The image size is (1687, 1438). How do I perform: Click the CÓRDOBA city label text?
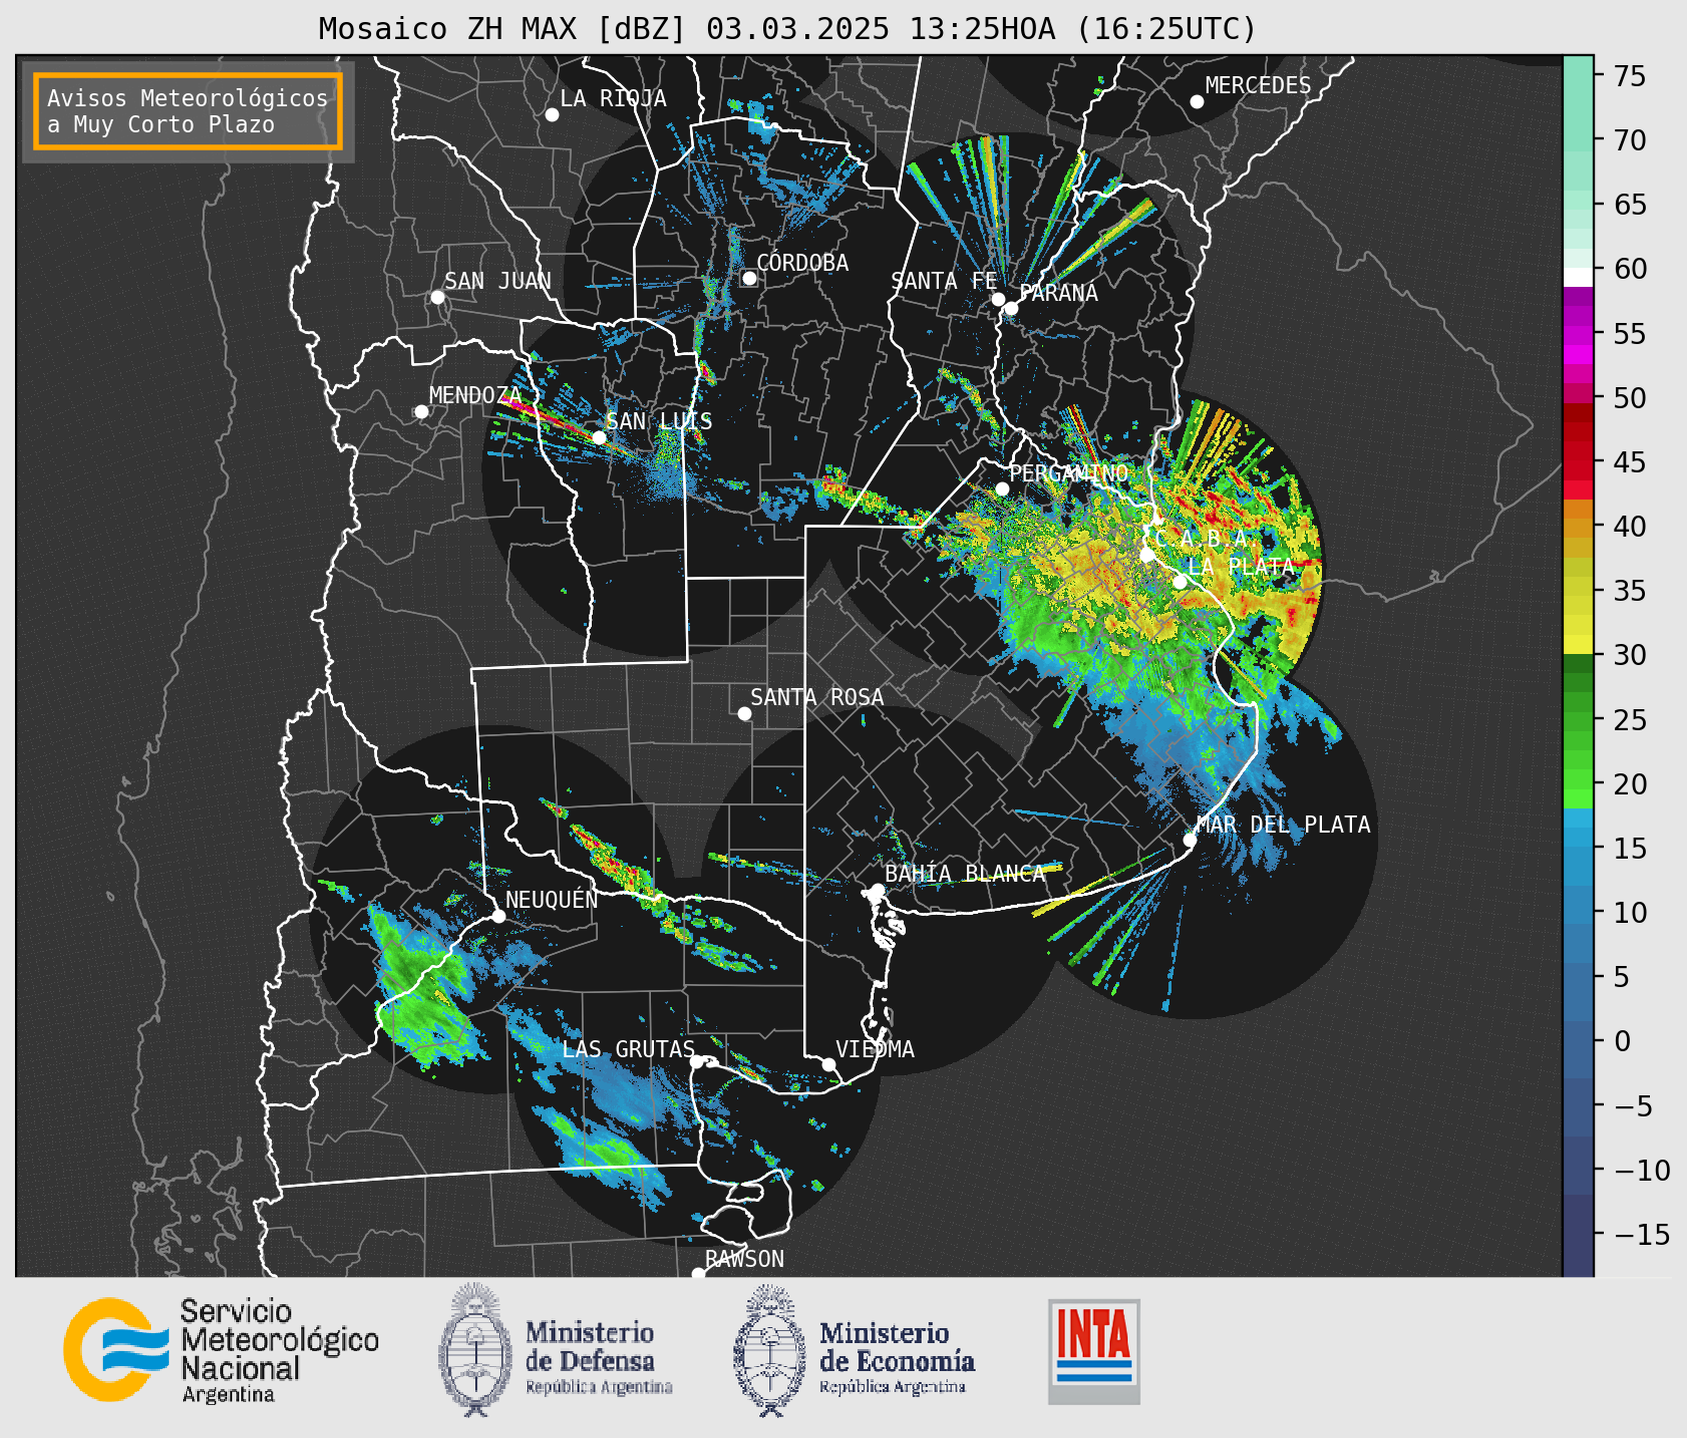pos(802,263)
